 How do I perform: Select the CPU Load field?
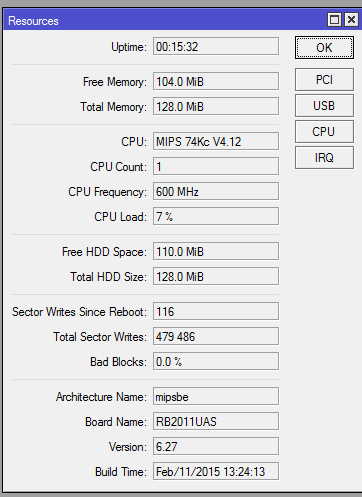click(x=216, y=216)
